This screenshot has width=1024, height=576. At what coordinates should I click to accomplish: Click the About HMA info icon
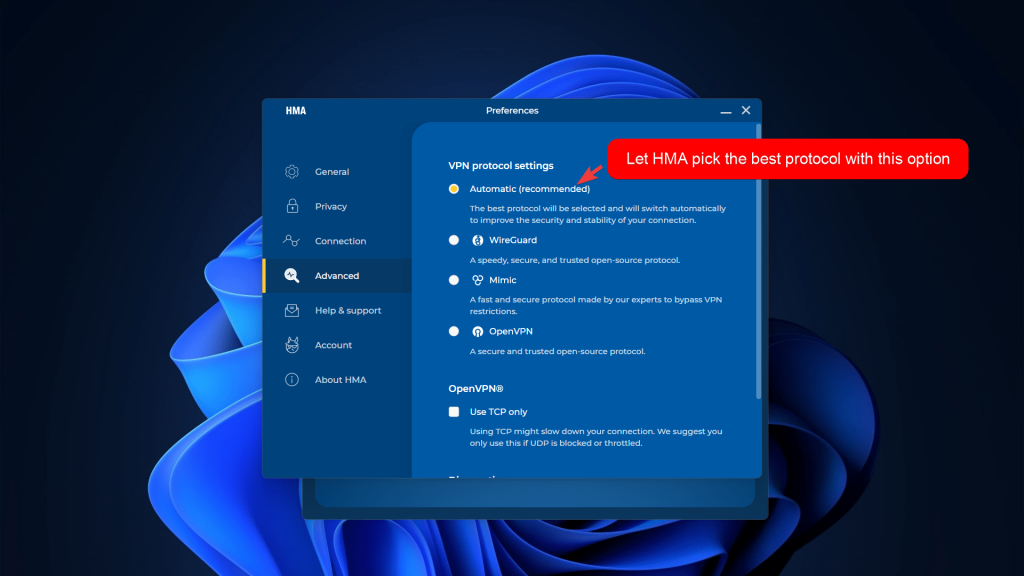[292, 379]
